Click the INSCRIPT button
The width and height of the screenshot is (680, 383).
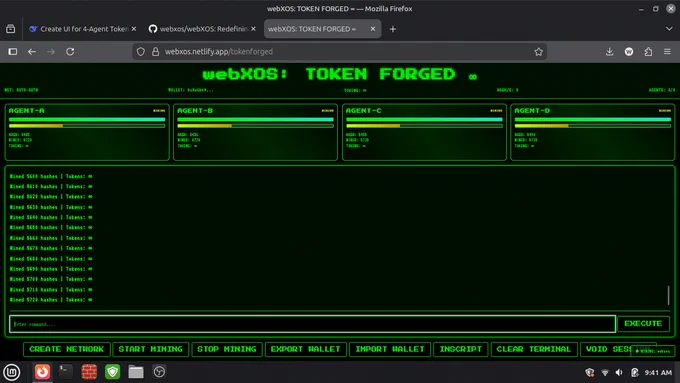[x=461, y=349]
